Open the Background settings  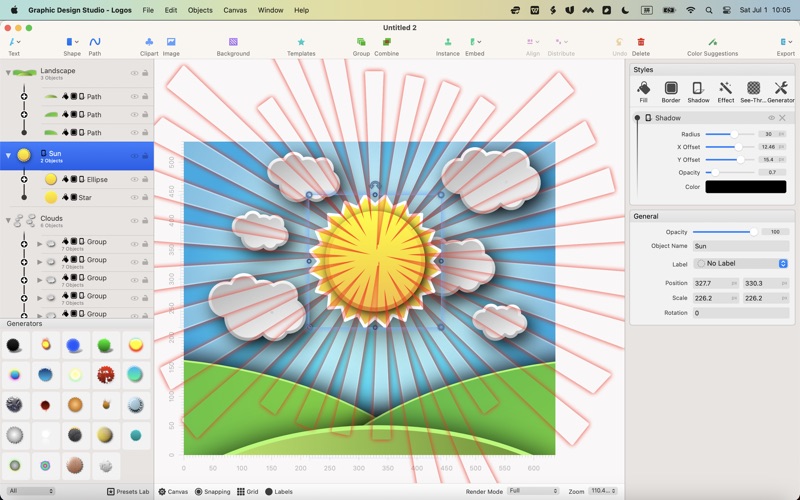(x=233, y=46)
